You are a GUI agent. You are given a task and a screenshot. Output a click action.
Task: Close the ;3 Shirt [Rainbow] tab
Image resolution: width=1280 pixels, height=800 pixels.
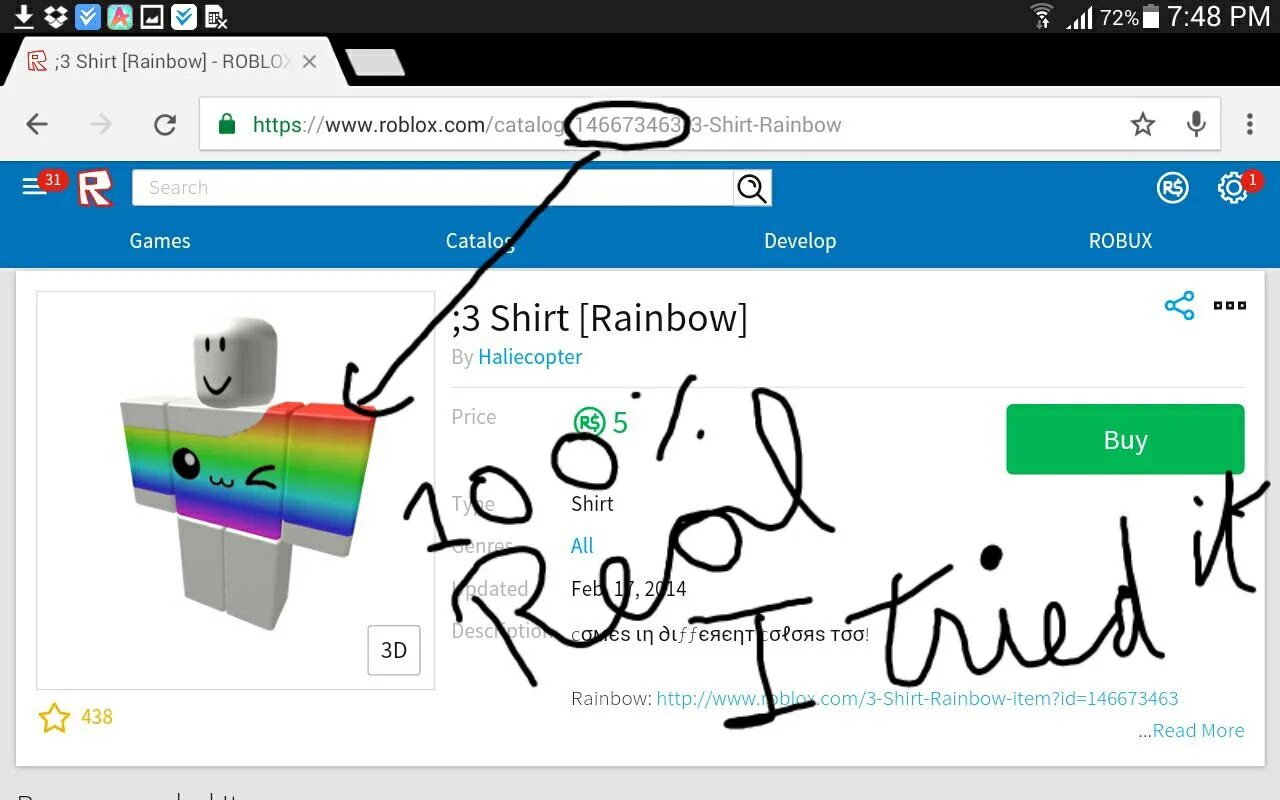[309, 62]
